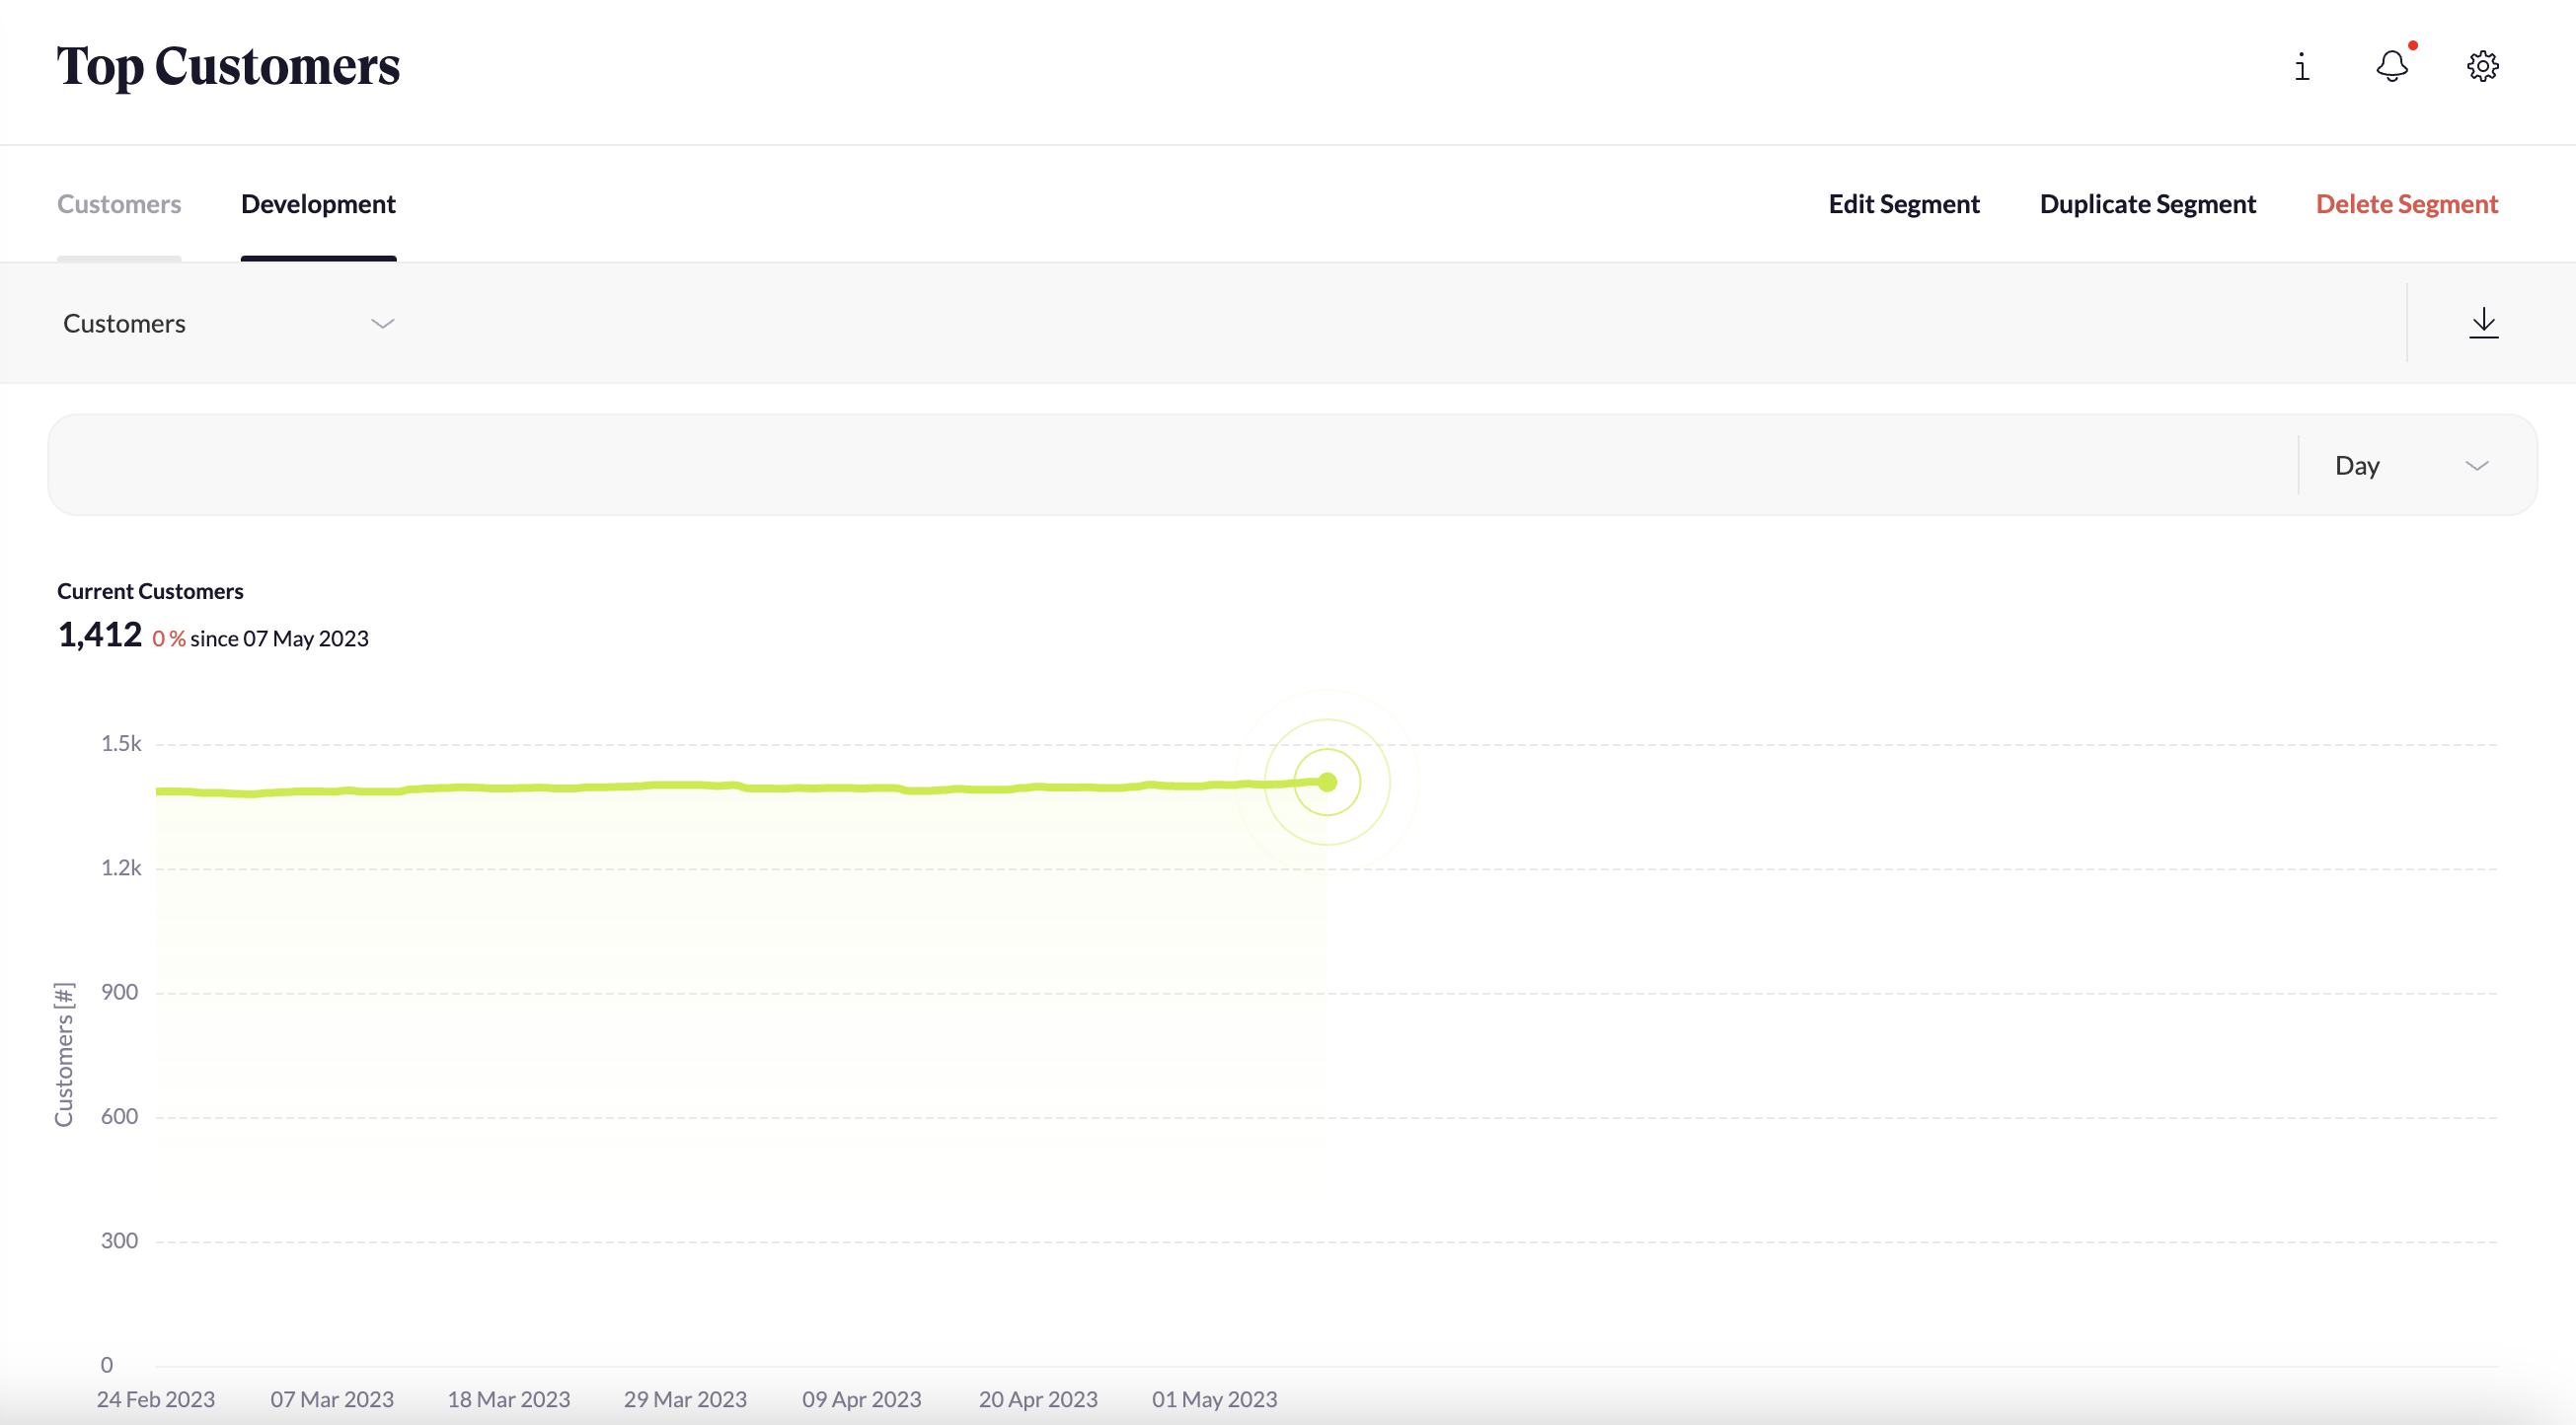Click the 18 Mar 2023 axis label
The width and height of the screenshot is (2576, 1425).
tap(509, 1399)
